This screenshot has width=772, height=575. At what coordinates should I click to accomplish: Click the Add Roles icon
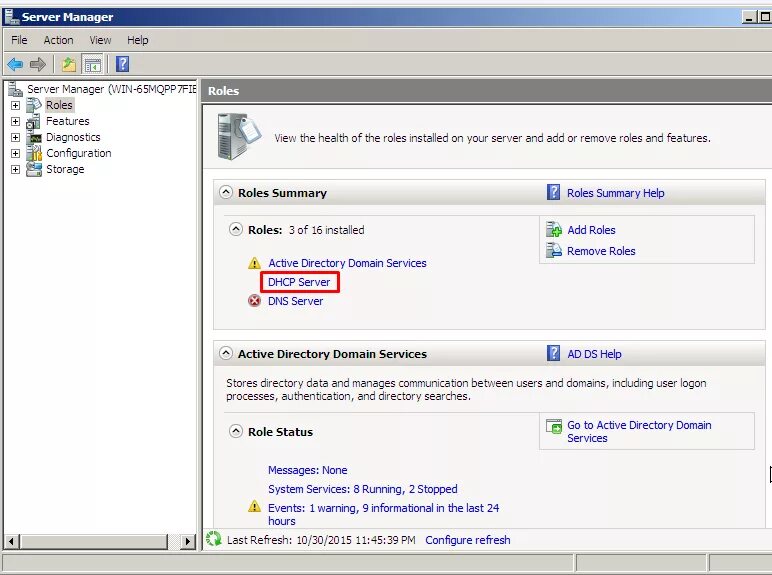click(553, 229)
